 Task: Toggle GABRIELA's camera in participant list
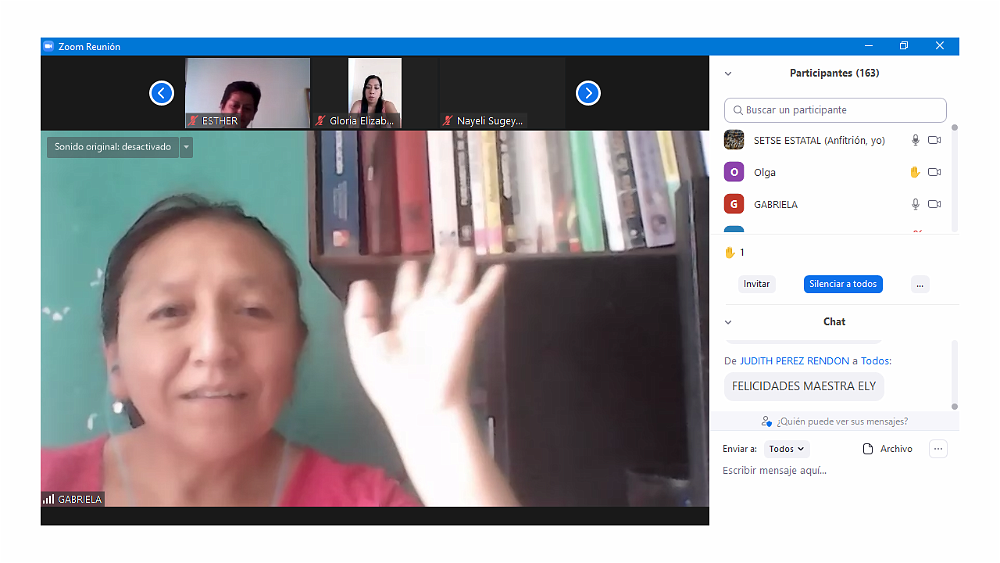pyautogui.click(x=934, y=204)
